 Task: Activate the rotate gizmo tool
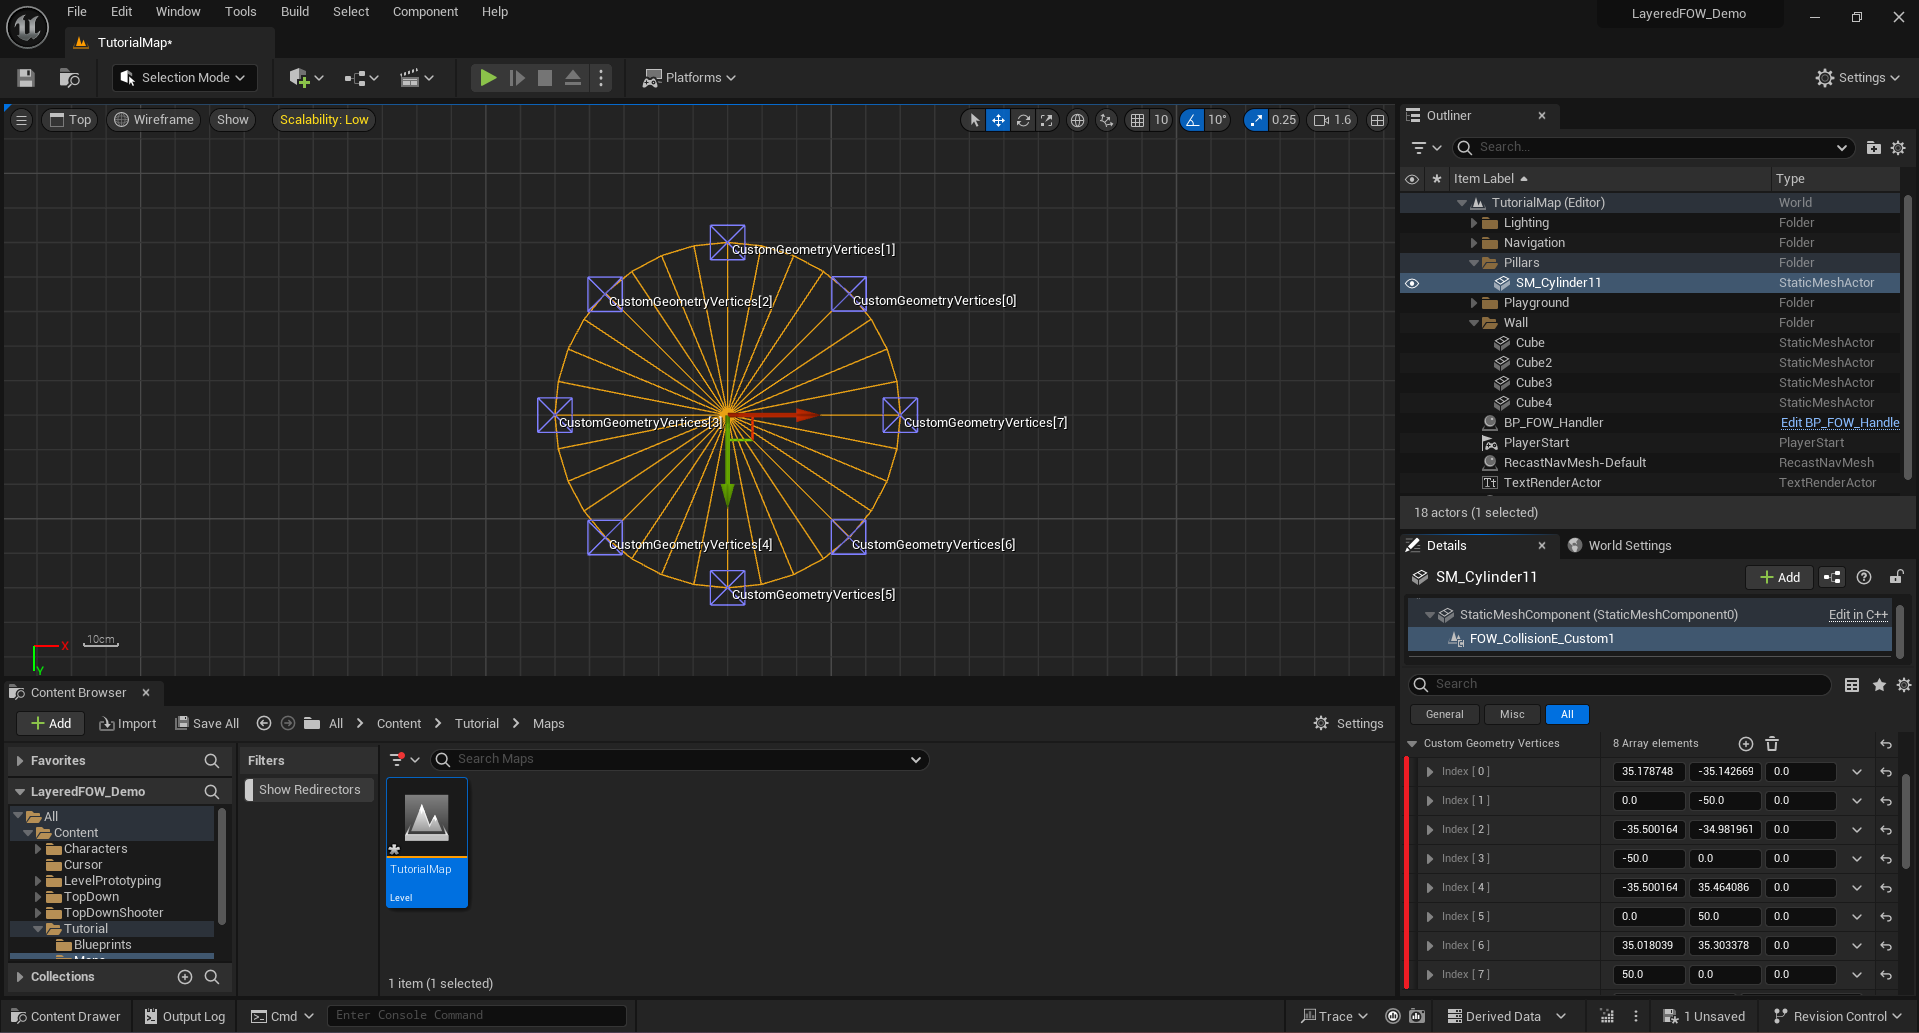click(1023, 120)
